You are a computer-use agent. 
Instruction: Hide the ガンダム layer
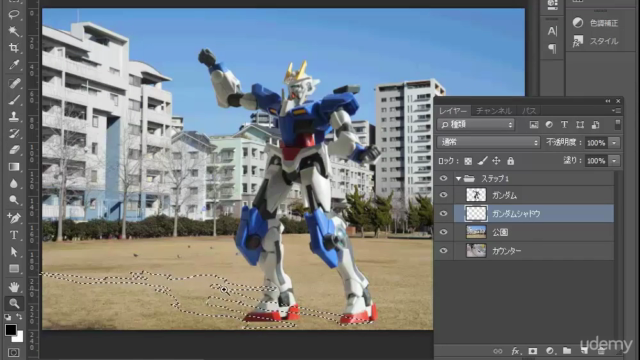point(443,195)
